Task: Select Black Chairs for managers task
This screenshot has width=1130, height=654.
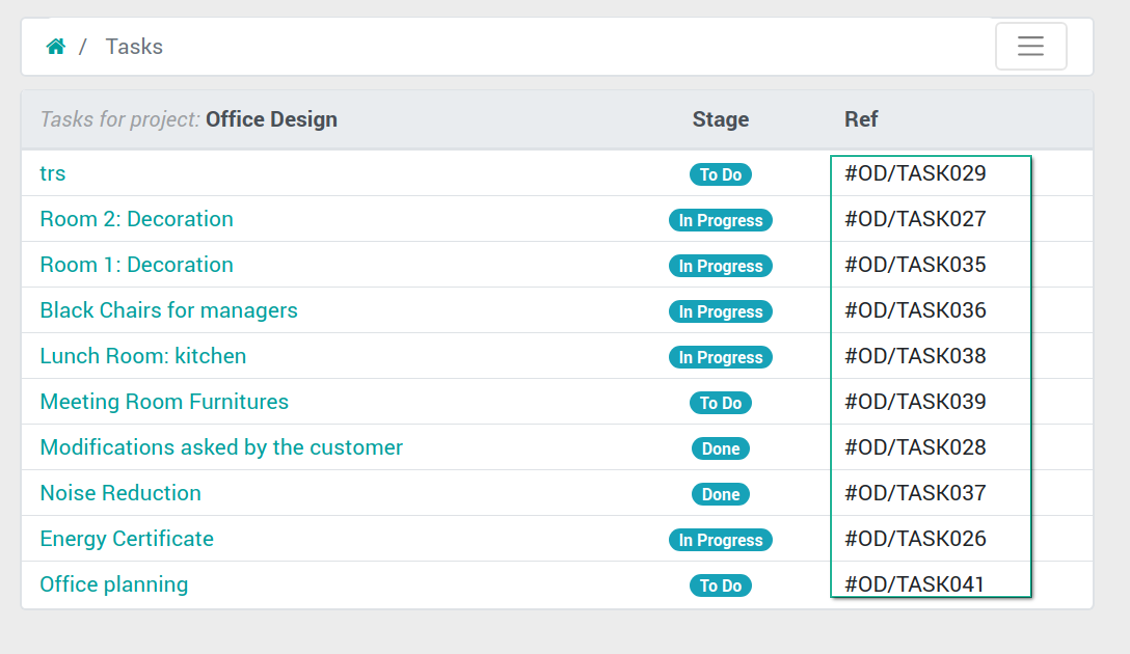Action: [169, 310]
